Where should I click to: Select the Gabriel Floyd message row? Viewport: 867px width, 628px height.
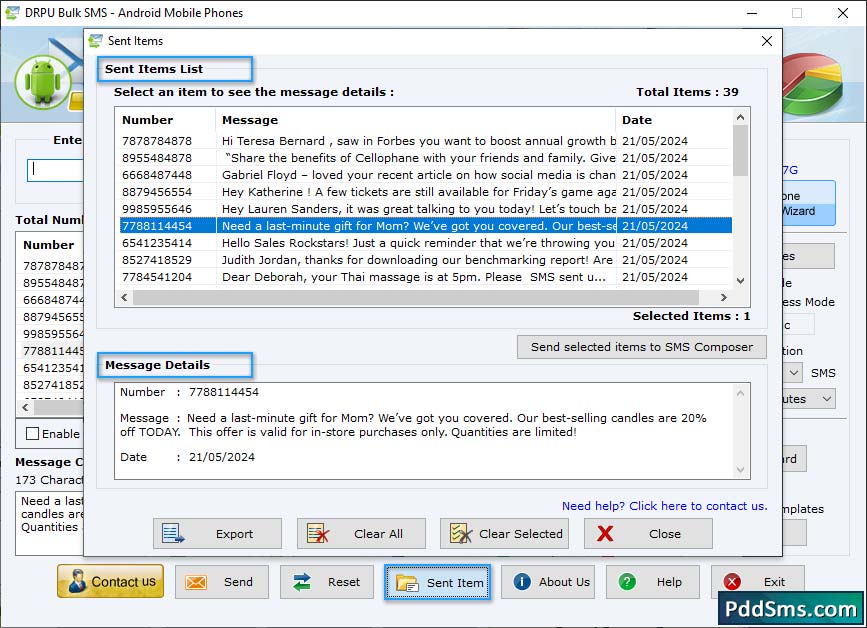pyautogui.click(x=426, y=175)
